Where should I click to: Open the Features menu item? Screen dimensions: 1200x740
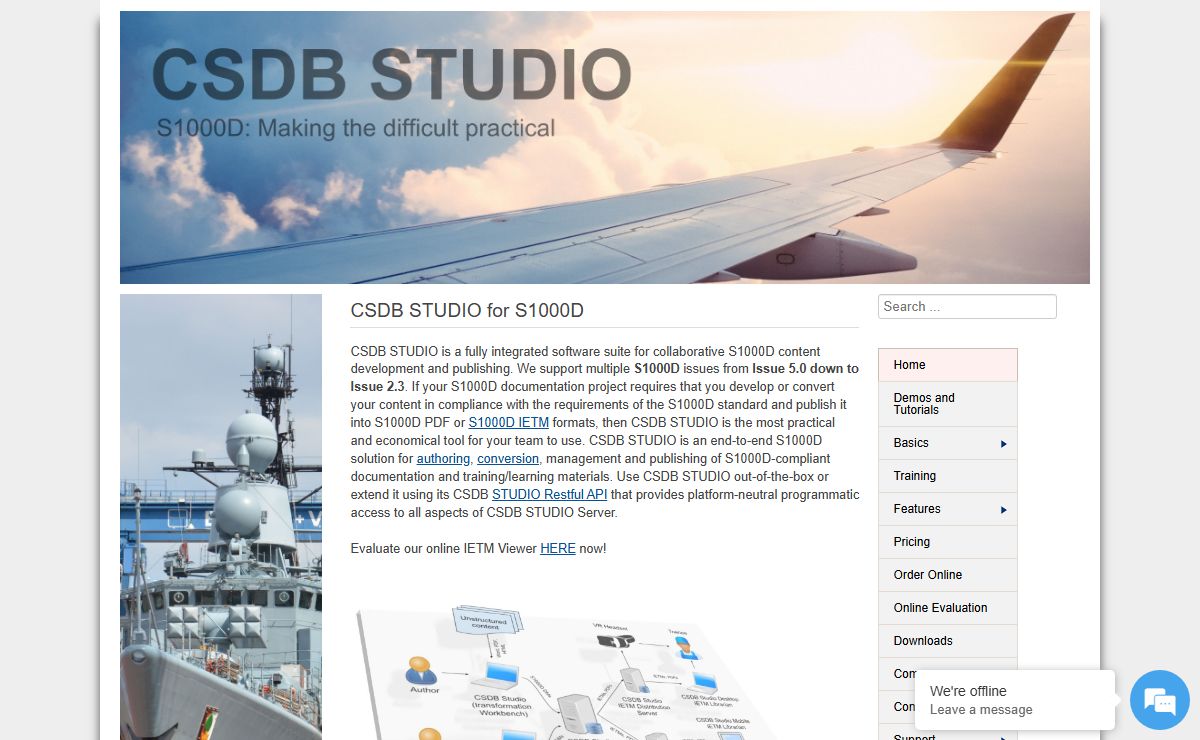[x=947, y=509]
